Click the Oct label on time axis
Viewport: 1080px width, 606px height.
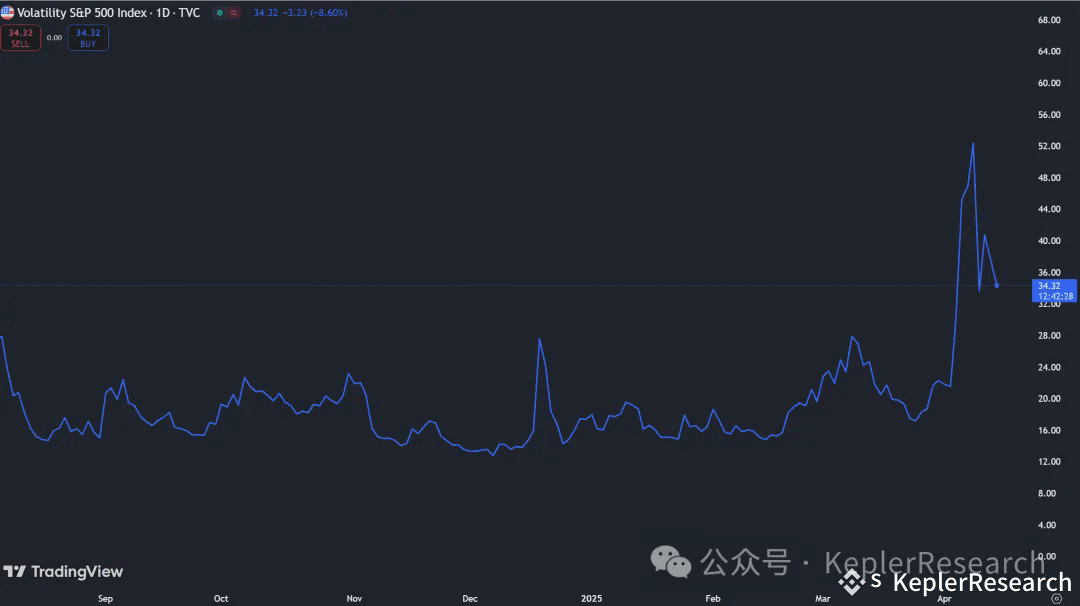pyautogui.click(x=221, y=599)
